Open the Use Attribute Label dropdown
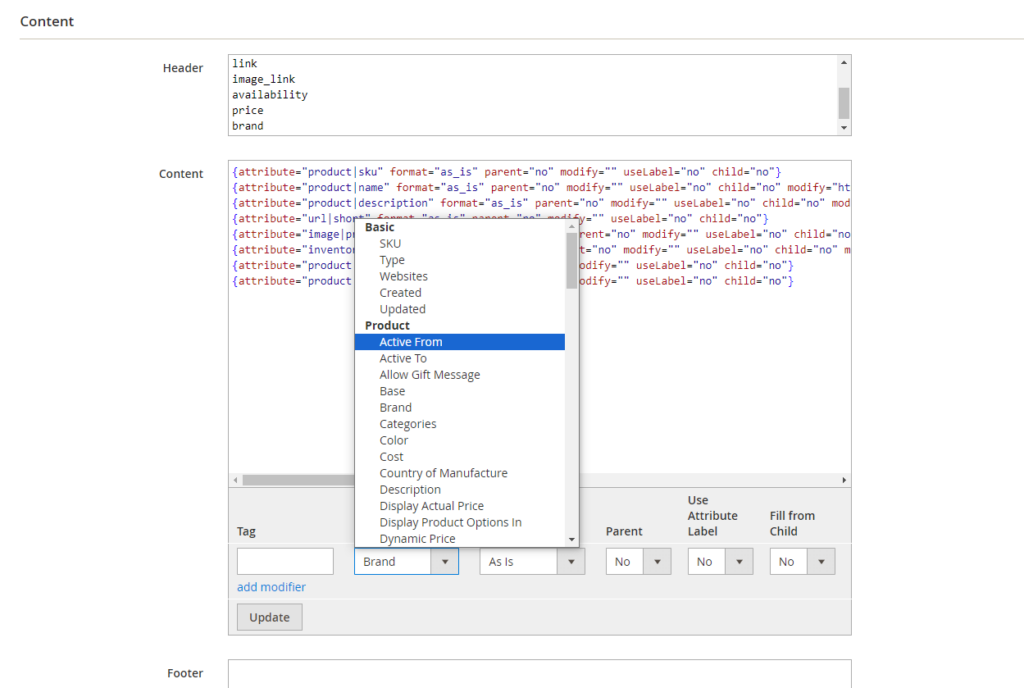This screenshot has width=1024, height=688. point(719,562)
